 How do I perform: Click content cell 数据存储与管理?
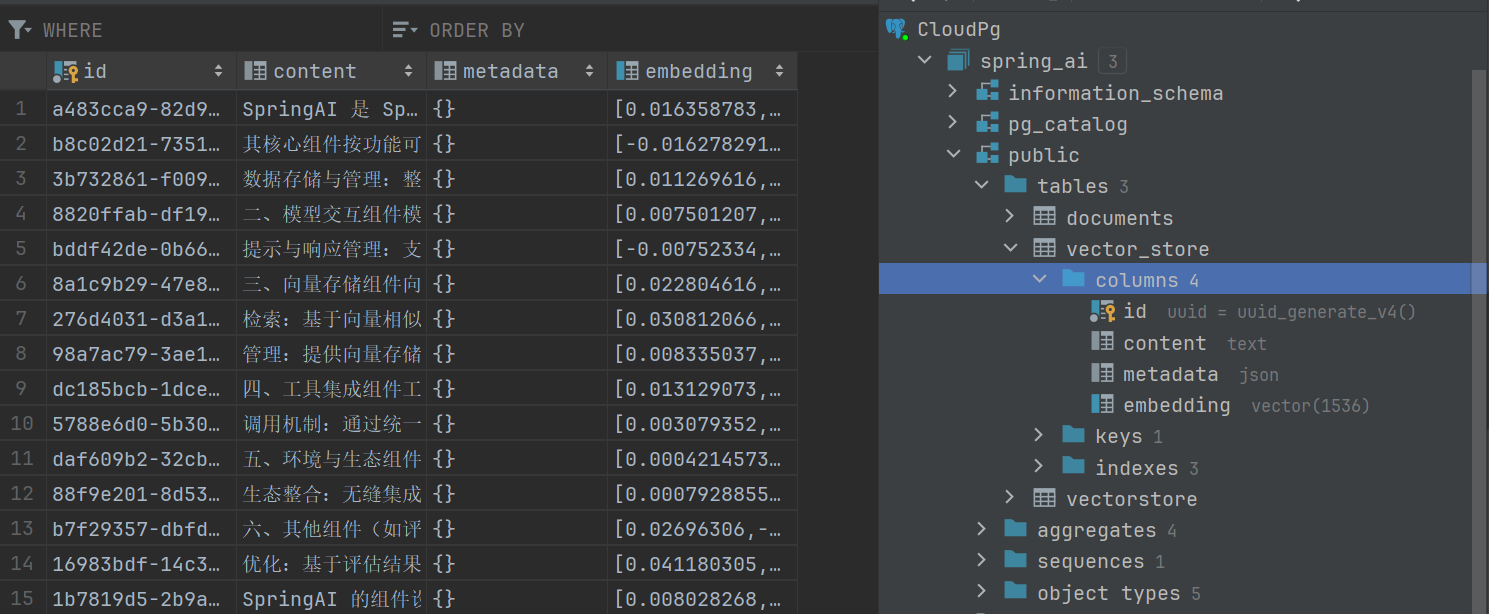[x=331, y=178]
